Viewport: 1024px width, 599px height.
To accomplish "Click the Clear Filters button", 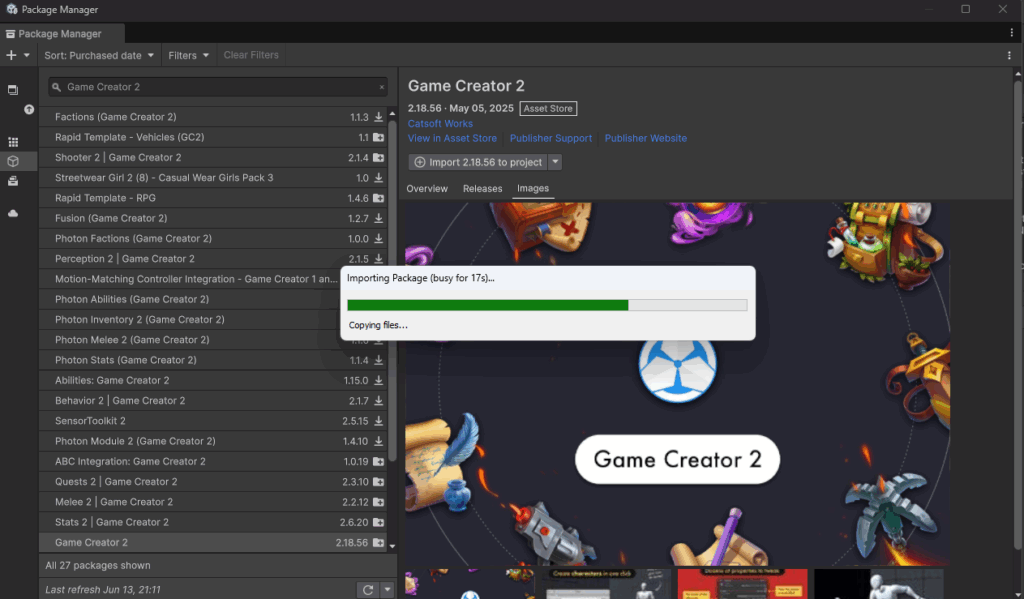I will tap(251, 56).
